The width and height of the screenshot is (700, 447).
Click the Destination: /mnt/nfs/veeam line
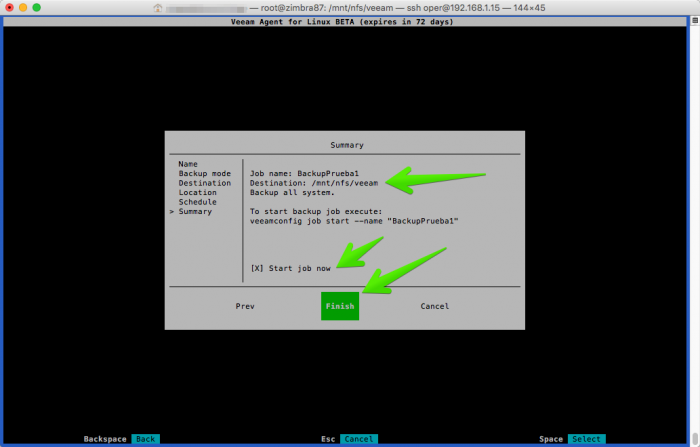314,183
